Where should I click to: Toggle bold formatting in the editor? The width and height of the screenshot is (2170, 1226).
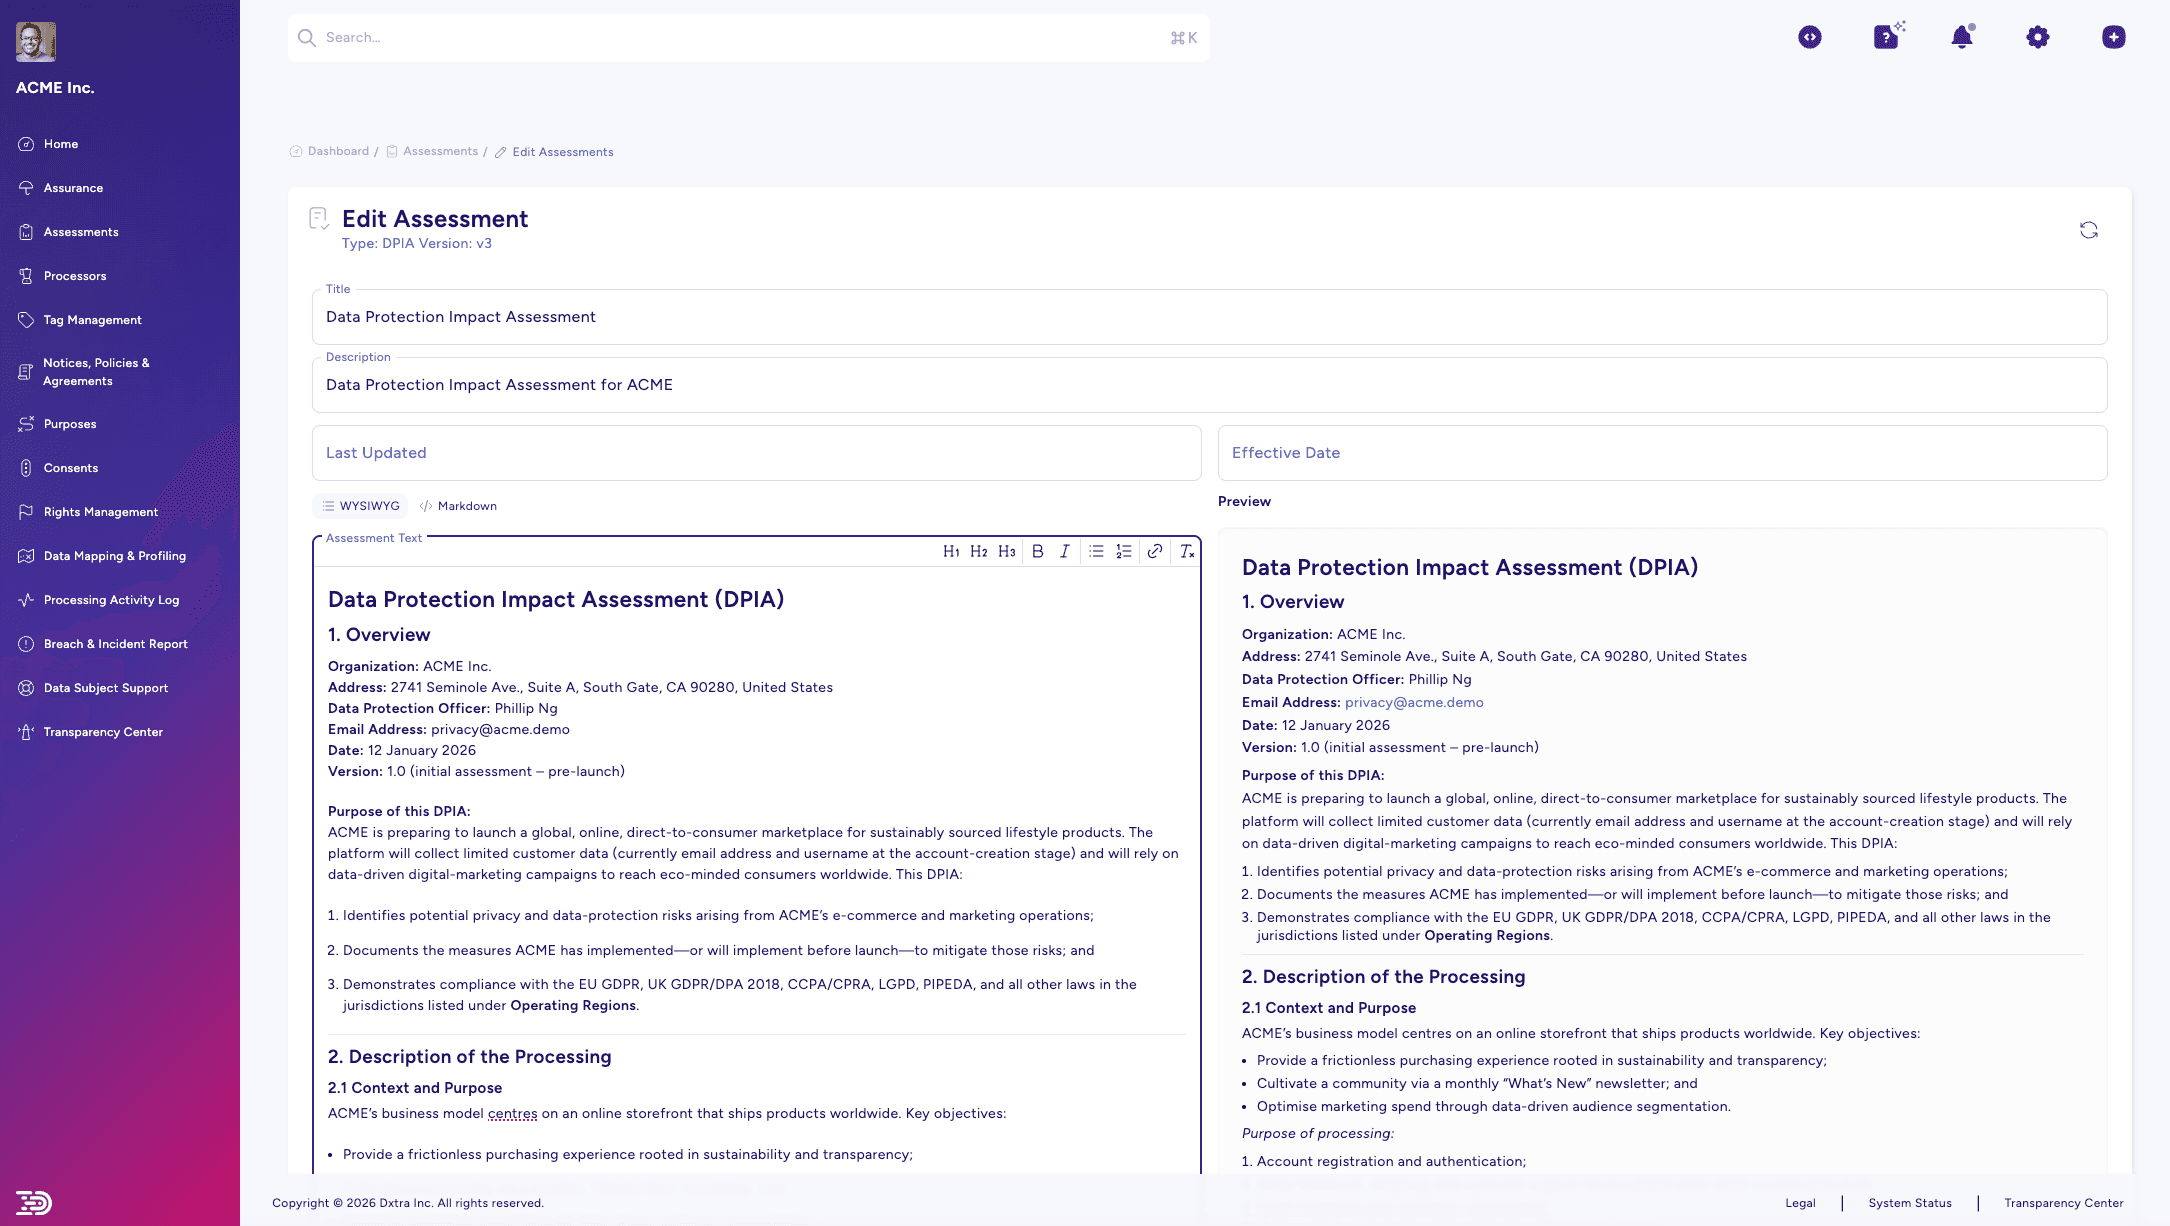pyautogui.click(x=1037, y=551)
